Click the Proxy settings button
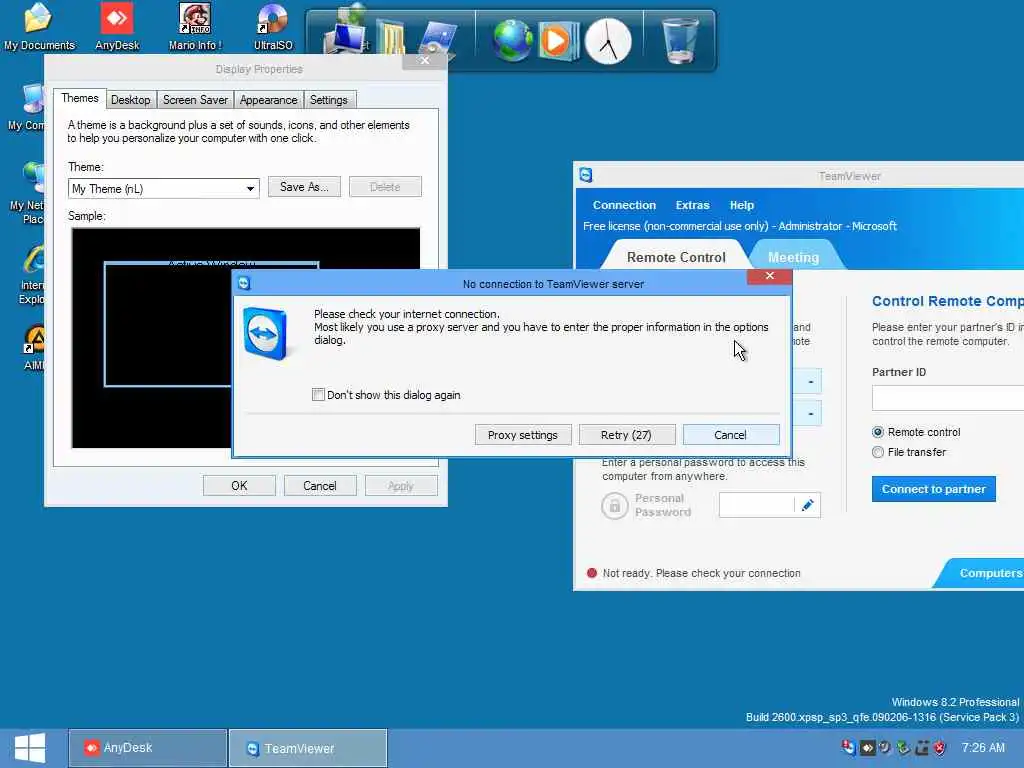The image size is (1024, 768). click(523, 435)
